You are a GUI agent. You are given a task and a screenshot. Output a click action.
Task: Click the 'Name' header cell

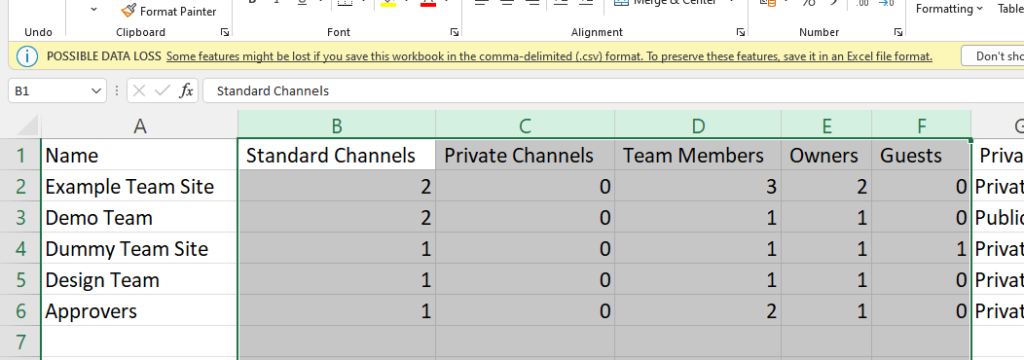tap(140, 155)
